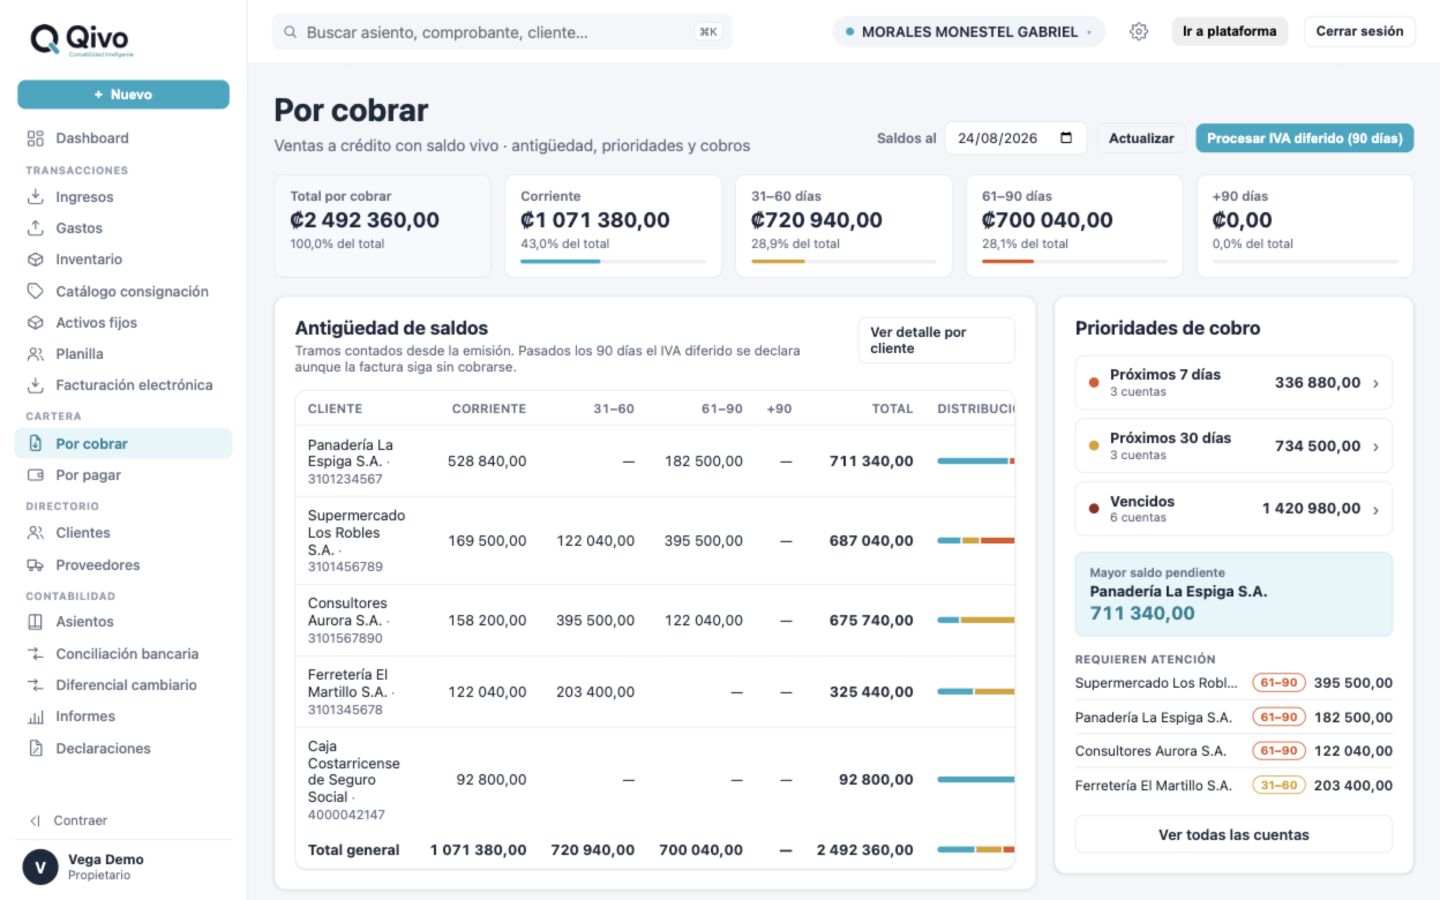Screen dimensions: 1440x900
Task: Expand Próximos 30 días priority row
Action: [1234, 446]
